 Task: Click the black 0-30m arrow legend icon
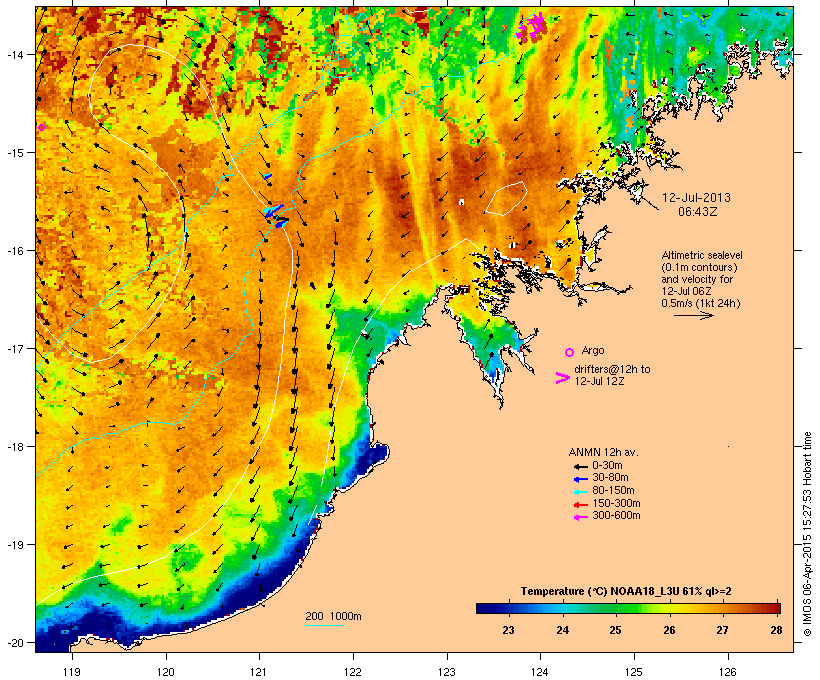(580, 466)
